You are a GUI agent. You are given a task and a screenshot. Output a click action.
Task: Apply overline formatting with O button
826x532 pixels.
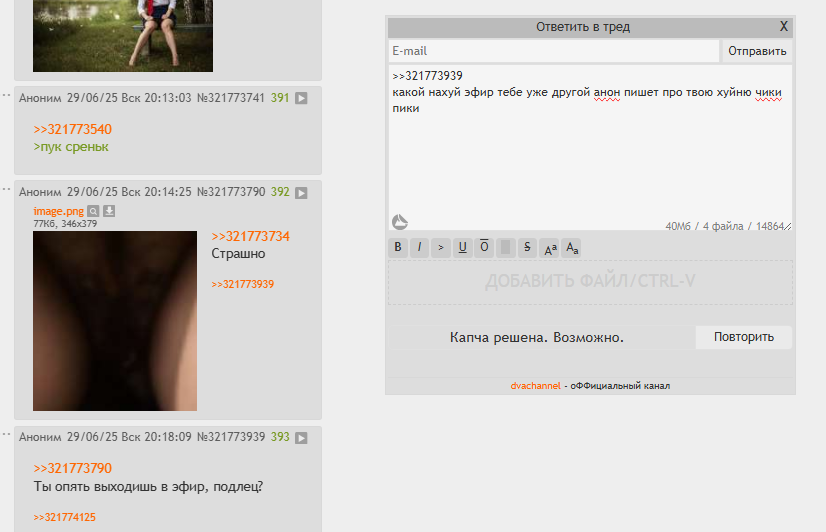coord(484,247)
